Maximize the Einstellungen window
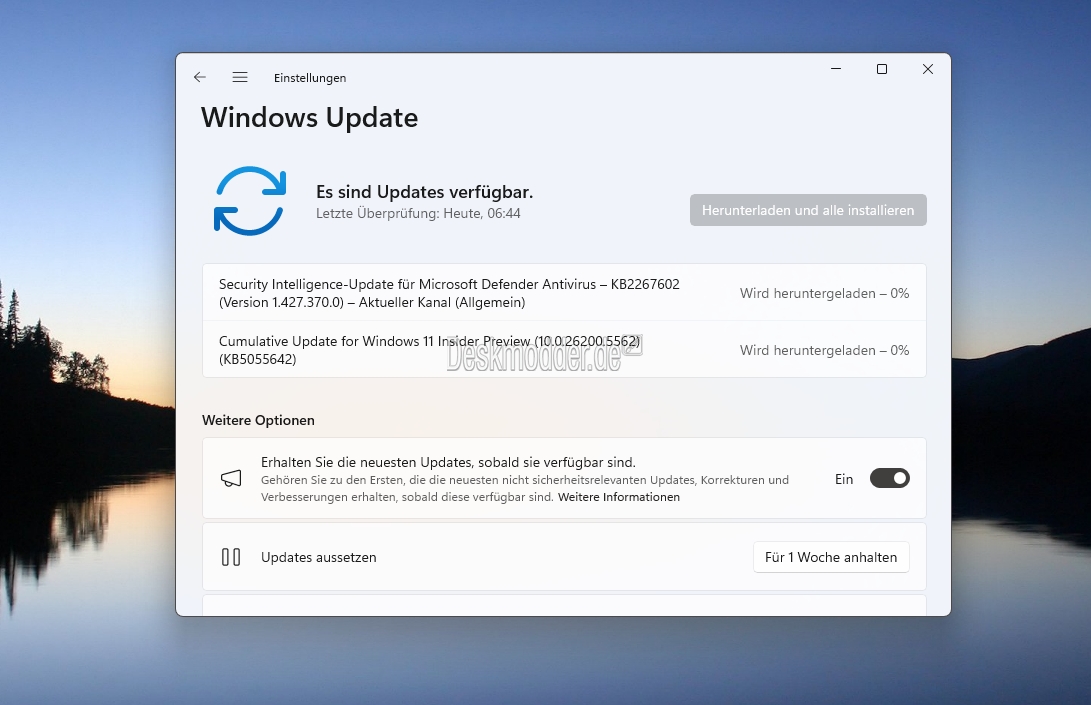 882,69
